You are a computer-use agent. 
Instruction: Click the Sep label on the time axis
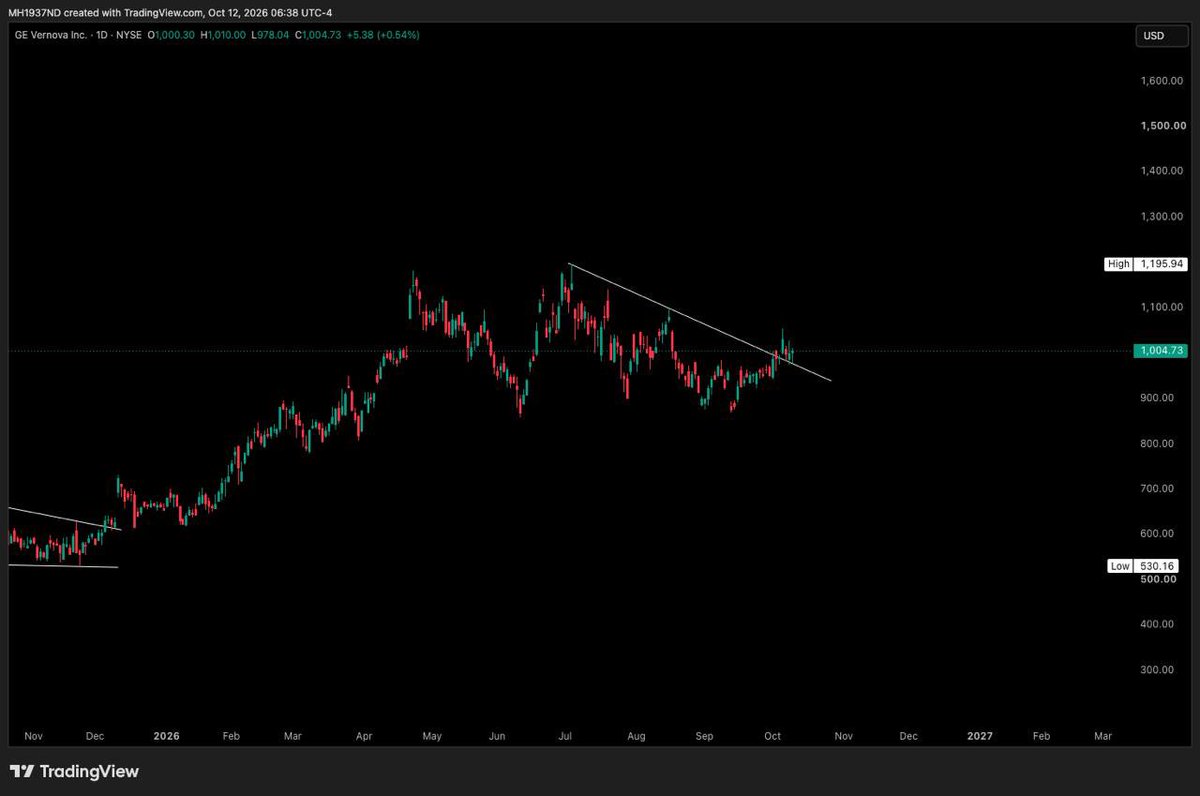(705, 736)
